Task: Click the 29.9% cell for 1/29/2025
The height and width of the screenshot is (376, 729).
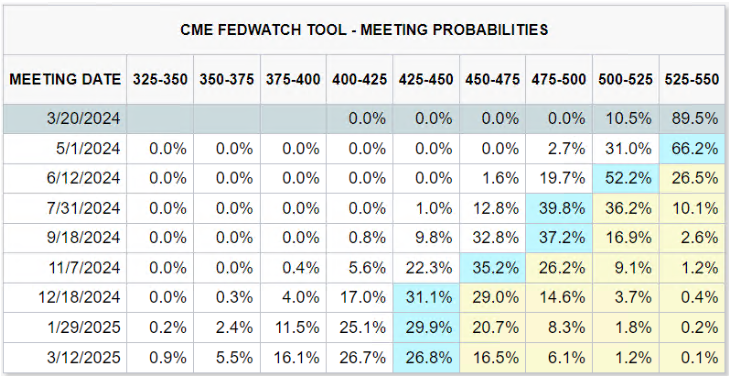Action: [426, 327]
